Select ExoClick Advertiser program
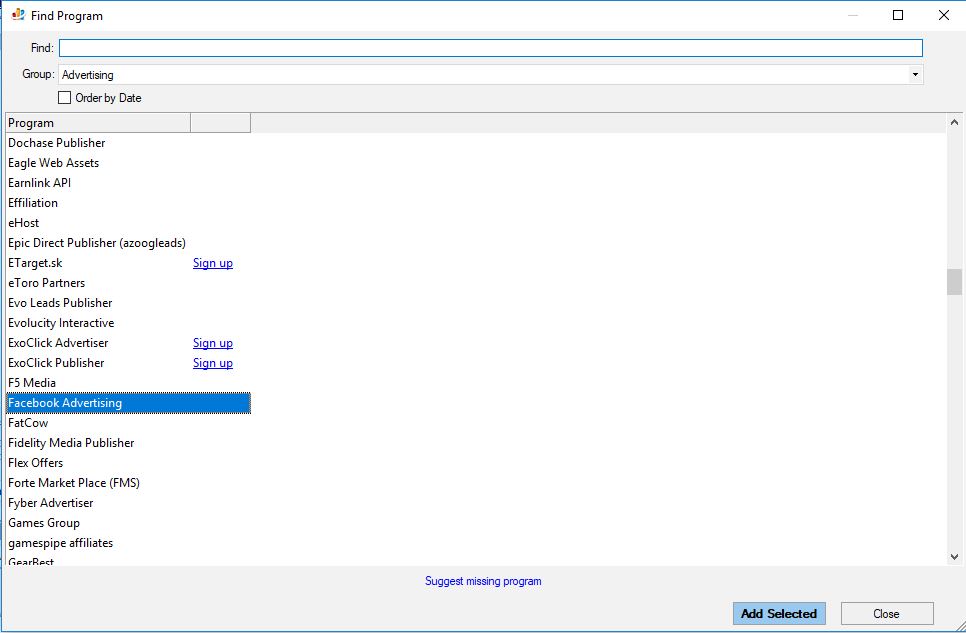 [x=58, y=343]
